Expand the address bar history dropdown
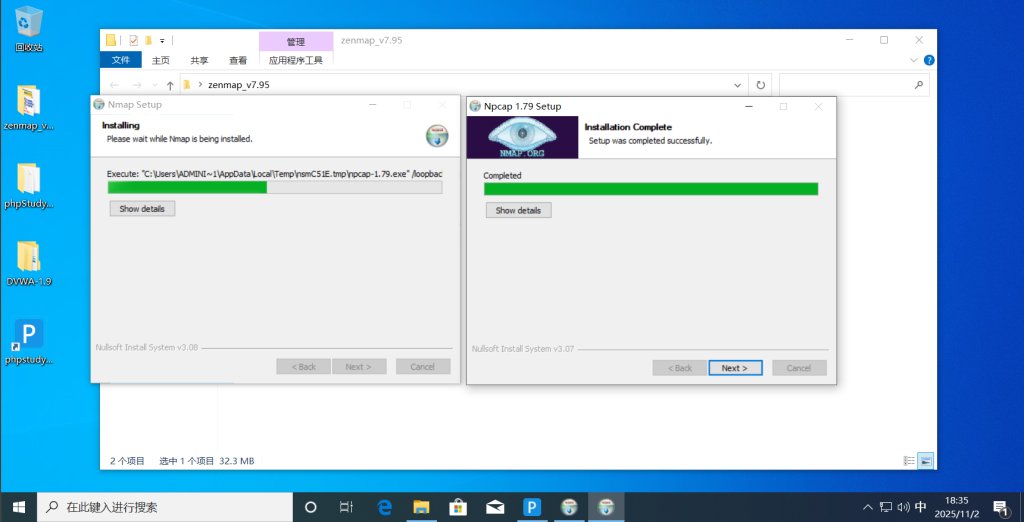Viewport: 1024px width, 522px height. coord(738,86)
